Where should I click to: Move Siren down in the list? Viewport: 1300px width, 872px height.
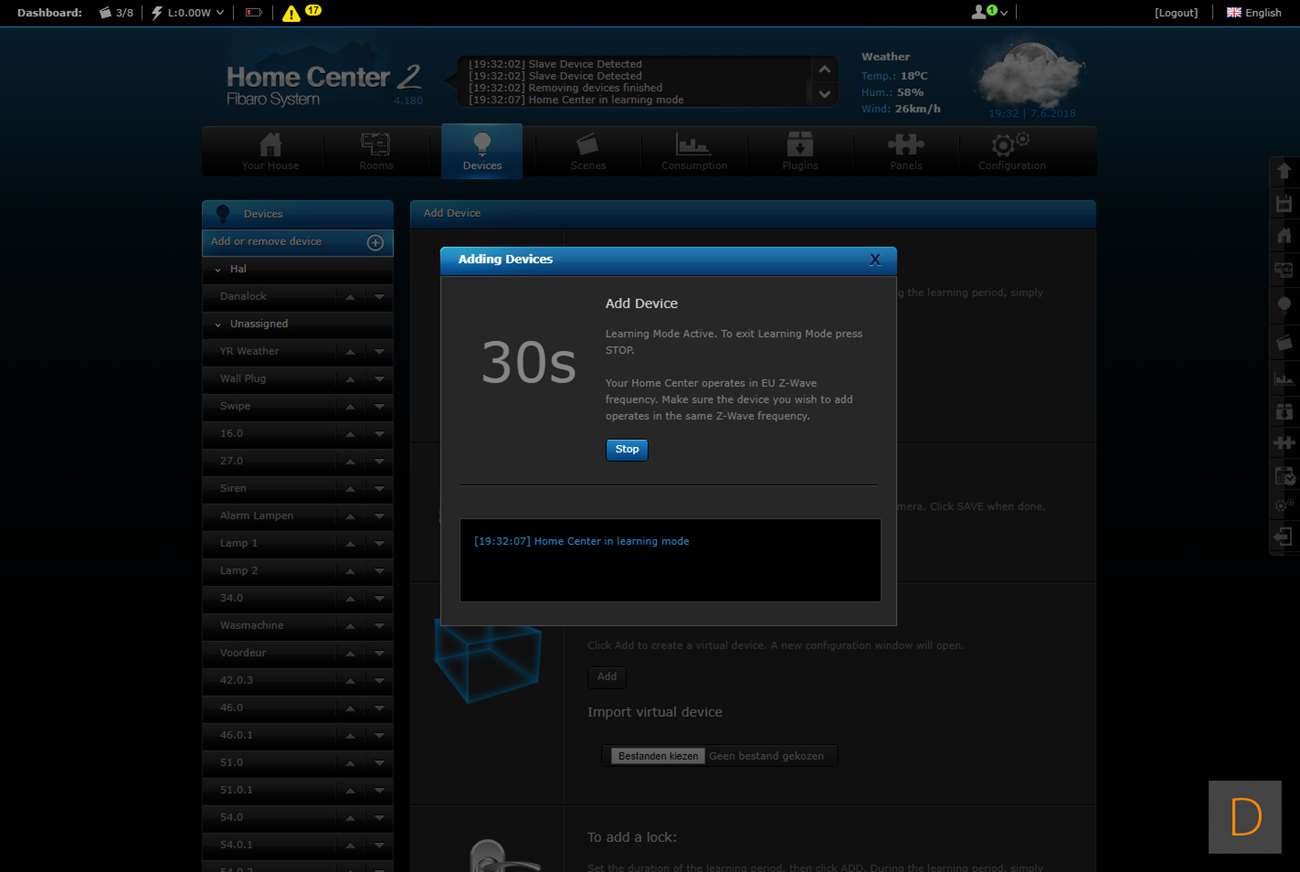(x=379, y=489)
